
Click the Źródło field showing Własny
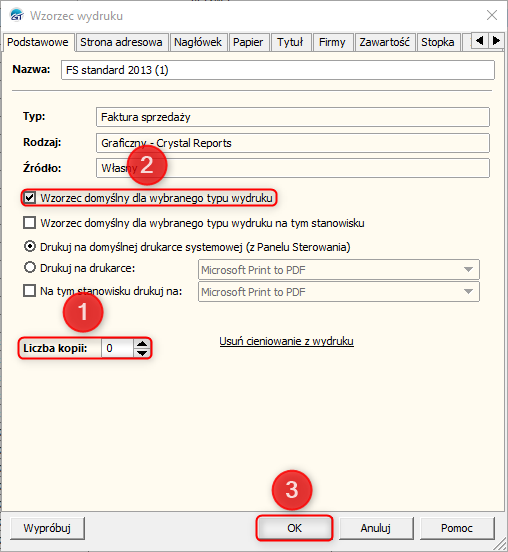click(293, 168)
